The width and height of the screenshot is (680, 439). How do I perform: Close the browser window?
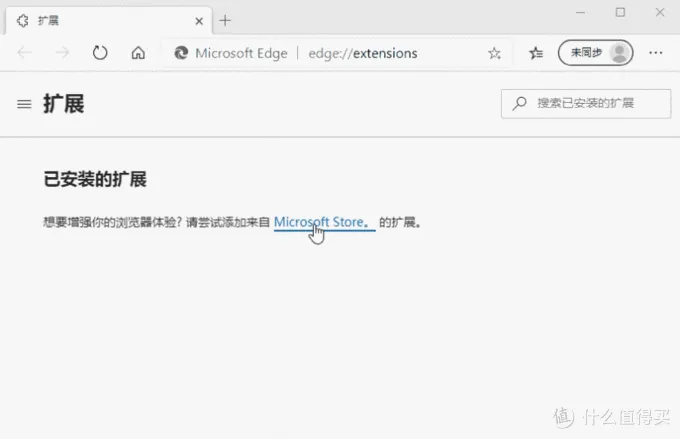(x=660, y=12)
